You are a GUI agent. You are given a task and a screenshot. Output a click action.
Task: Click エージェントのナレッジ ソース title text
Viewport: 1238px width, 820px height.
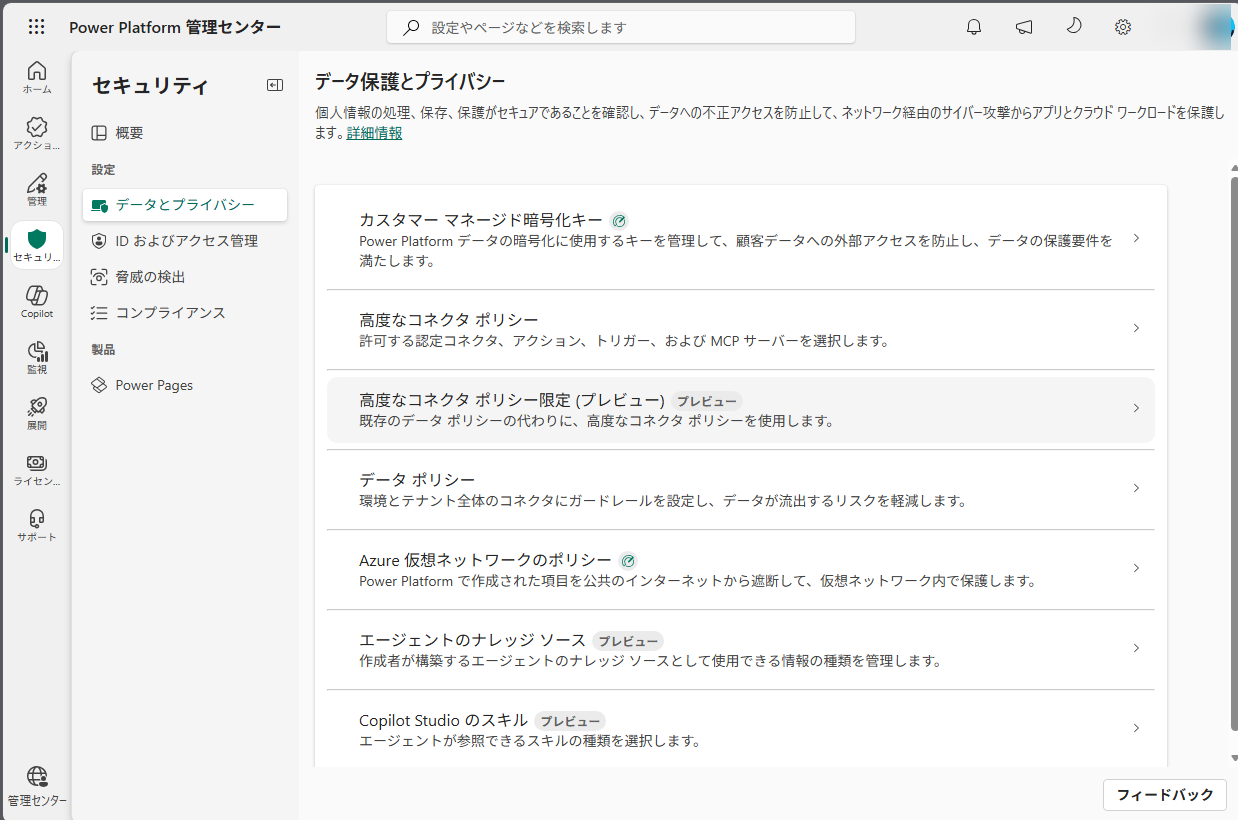(x=472, y=640)
